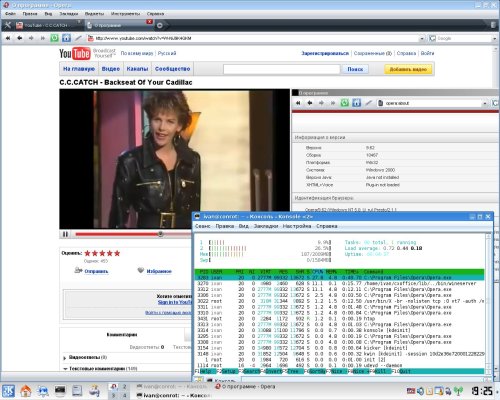The image size is (500, 400).
Task: Open the Opera panels wrench icon
Action: 8,25
